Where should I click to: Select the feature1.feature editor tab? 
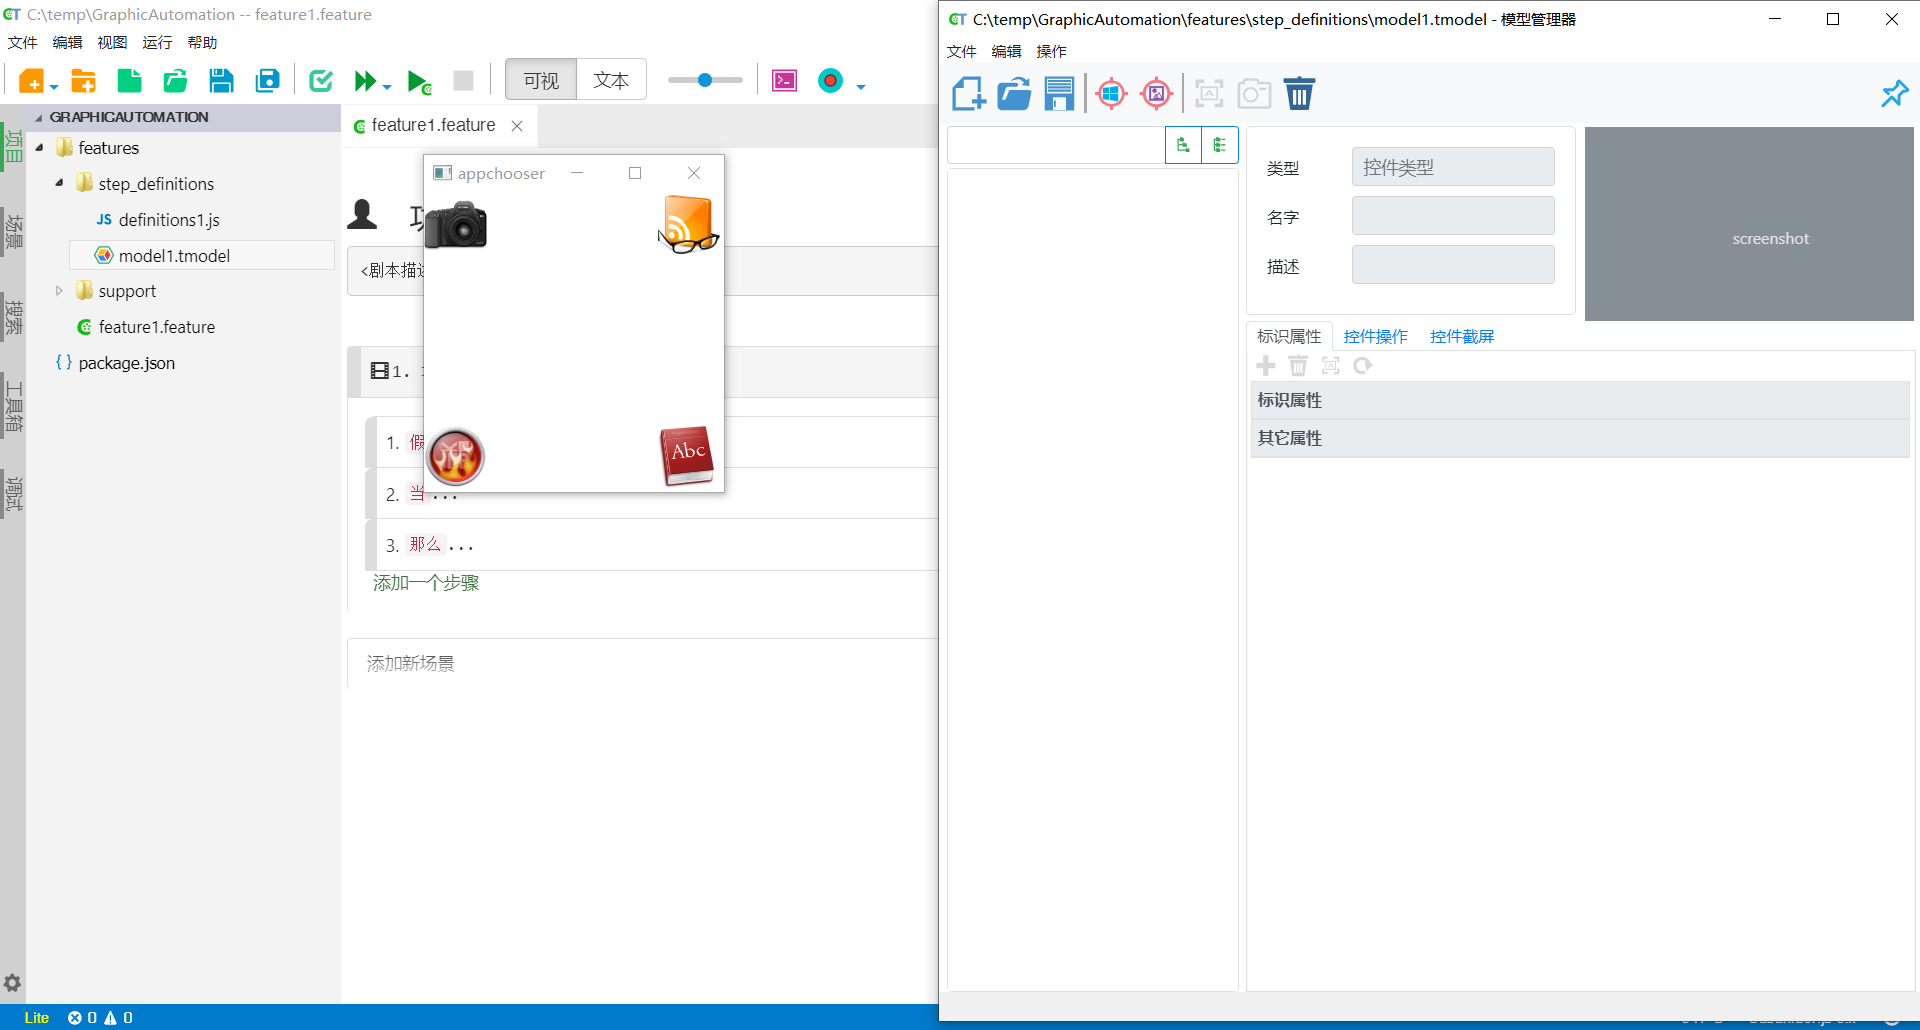click(x=434, y=125)
